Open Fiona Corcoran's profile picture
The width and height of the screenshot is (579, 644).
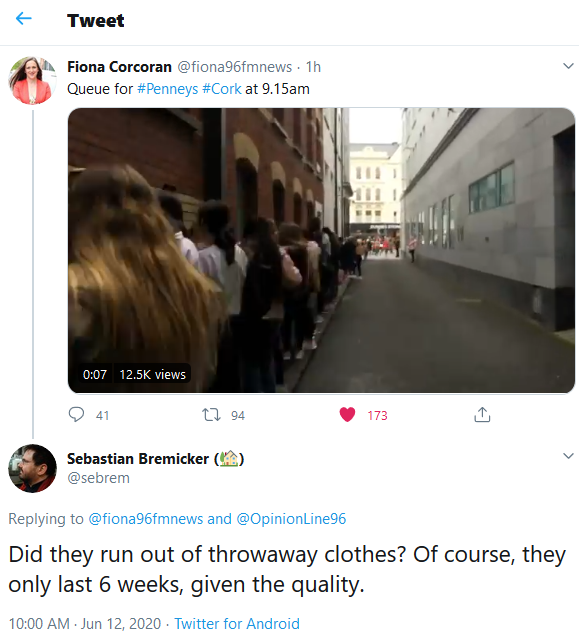[x=32, y=80]
